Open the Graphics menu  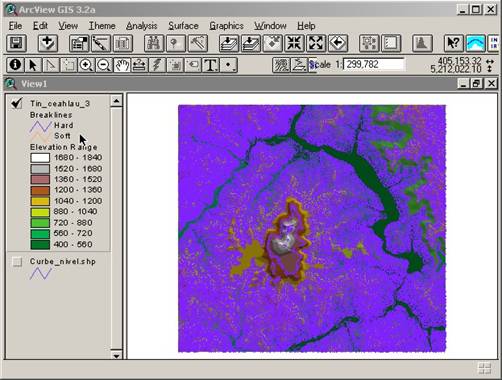pos(226,26)
